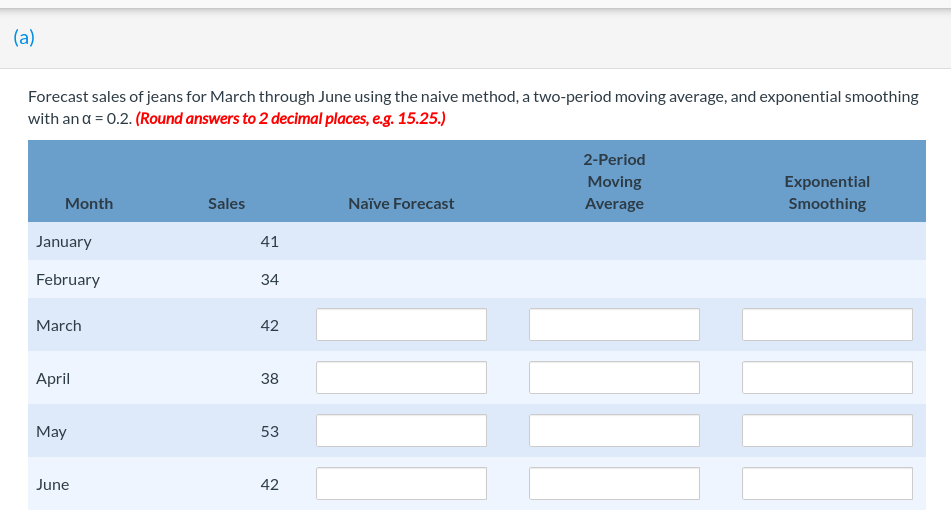Screen dimensions: 951x527
Task: Click the June Naïve Forecast input field
Action: (401, 483)
